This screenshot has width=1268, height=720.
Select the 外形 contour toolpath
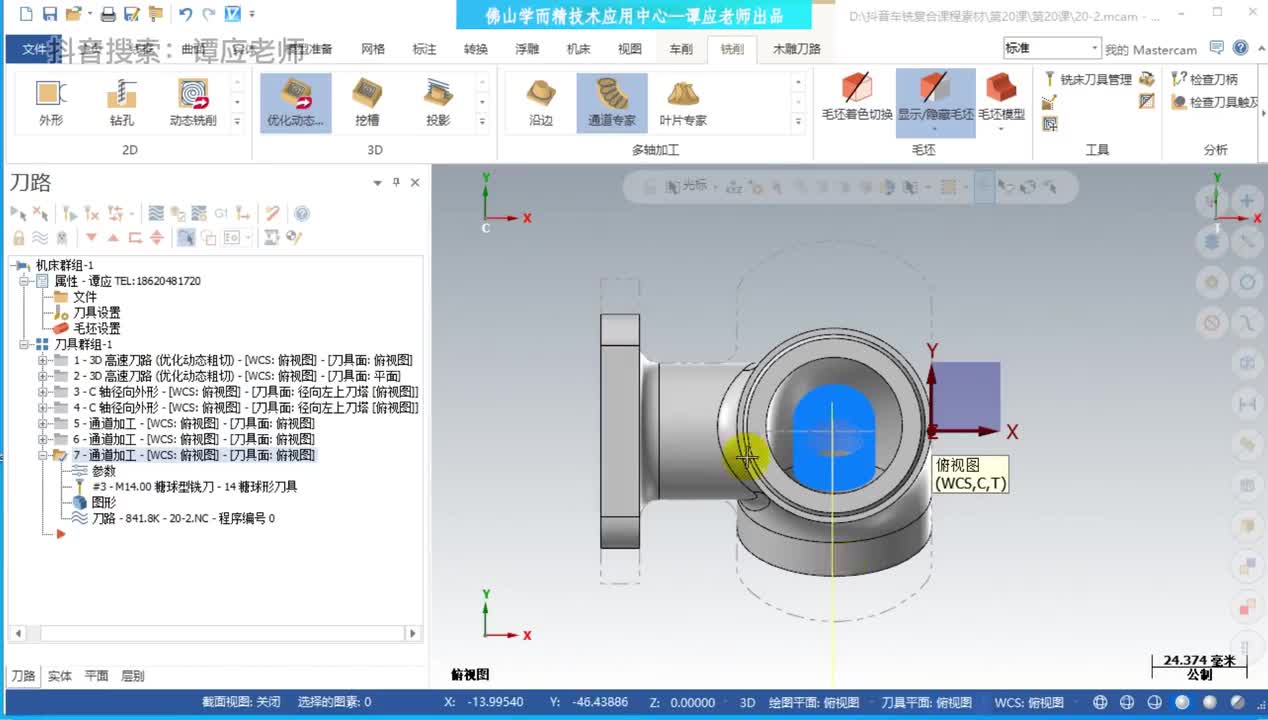point(50,103)
